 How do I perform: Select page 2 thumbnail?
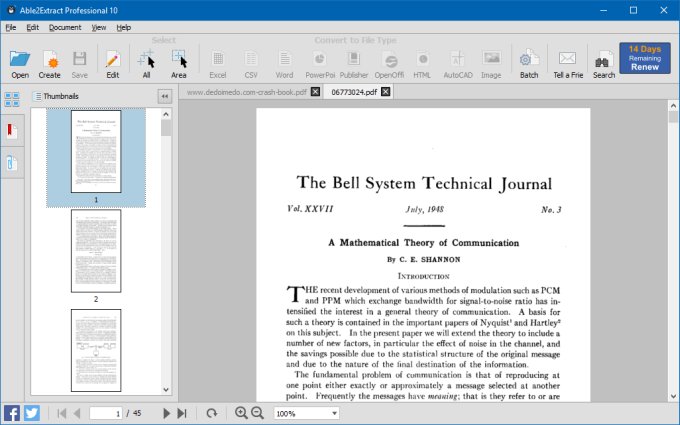point(96,251)
